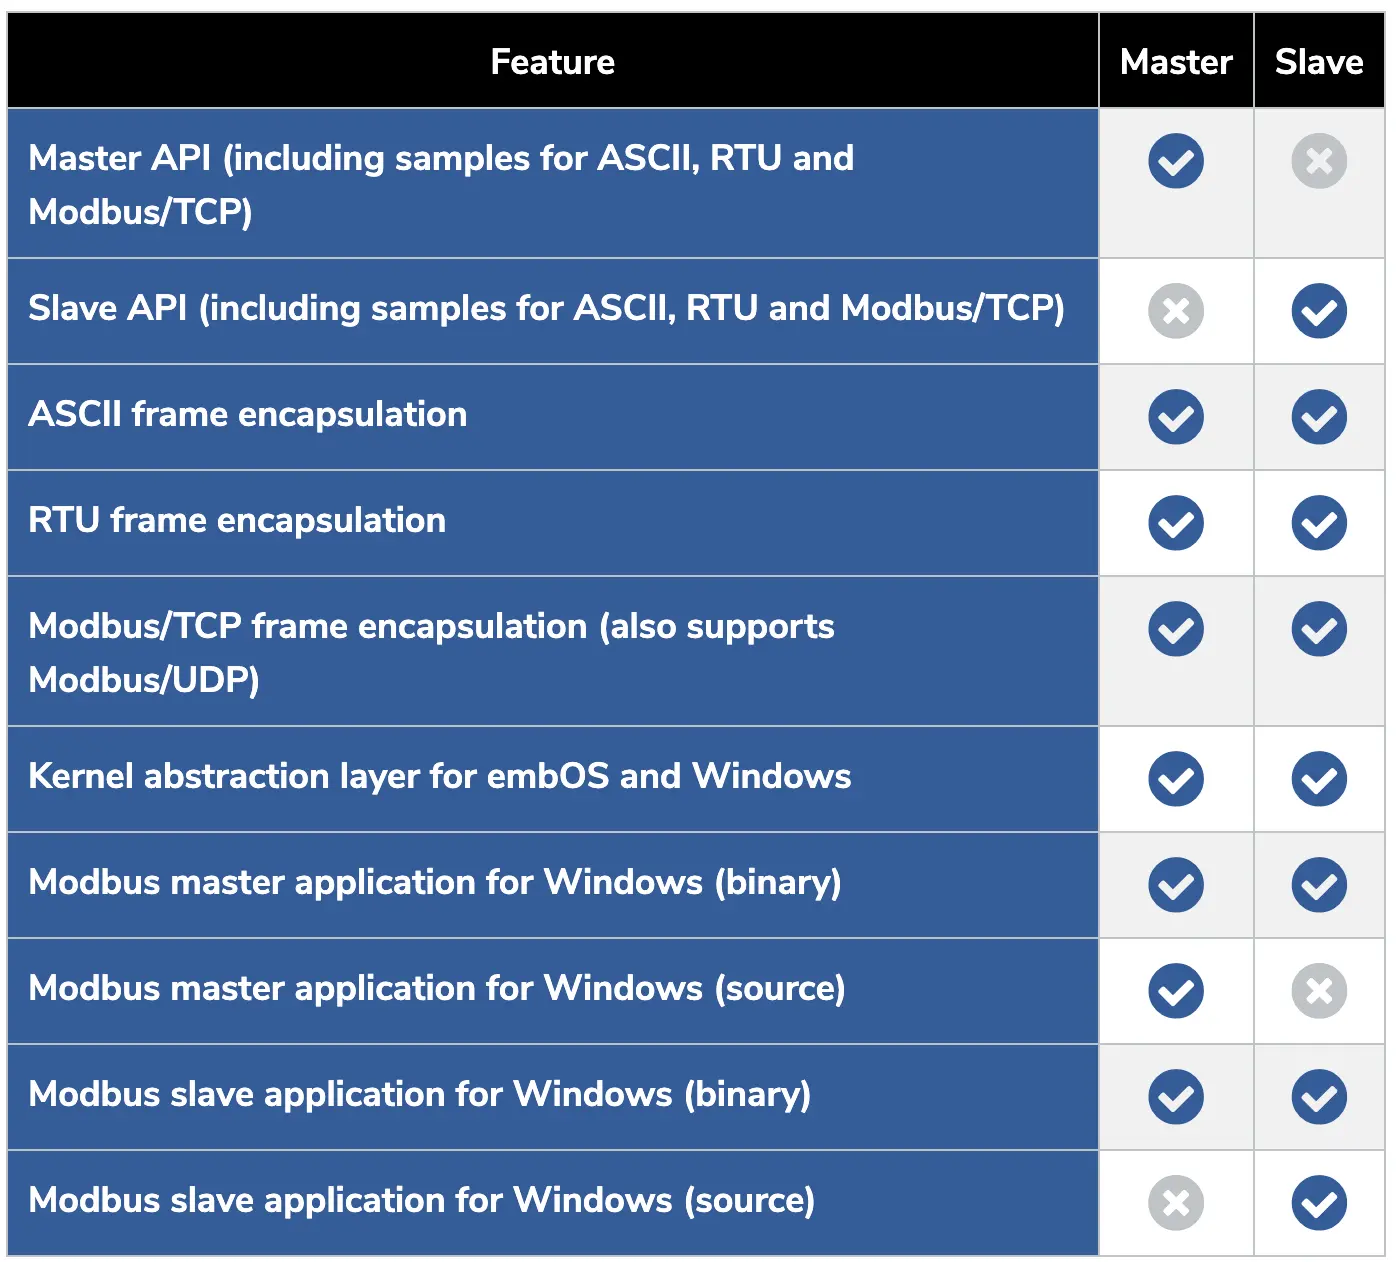Select the ASCII frame encapsulation feature text
Viewport: 1396px width, 1262px height.
point(248,415)
